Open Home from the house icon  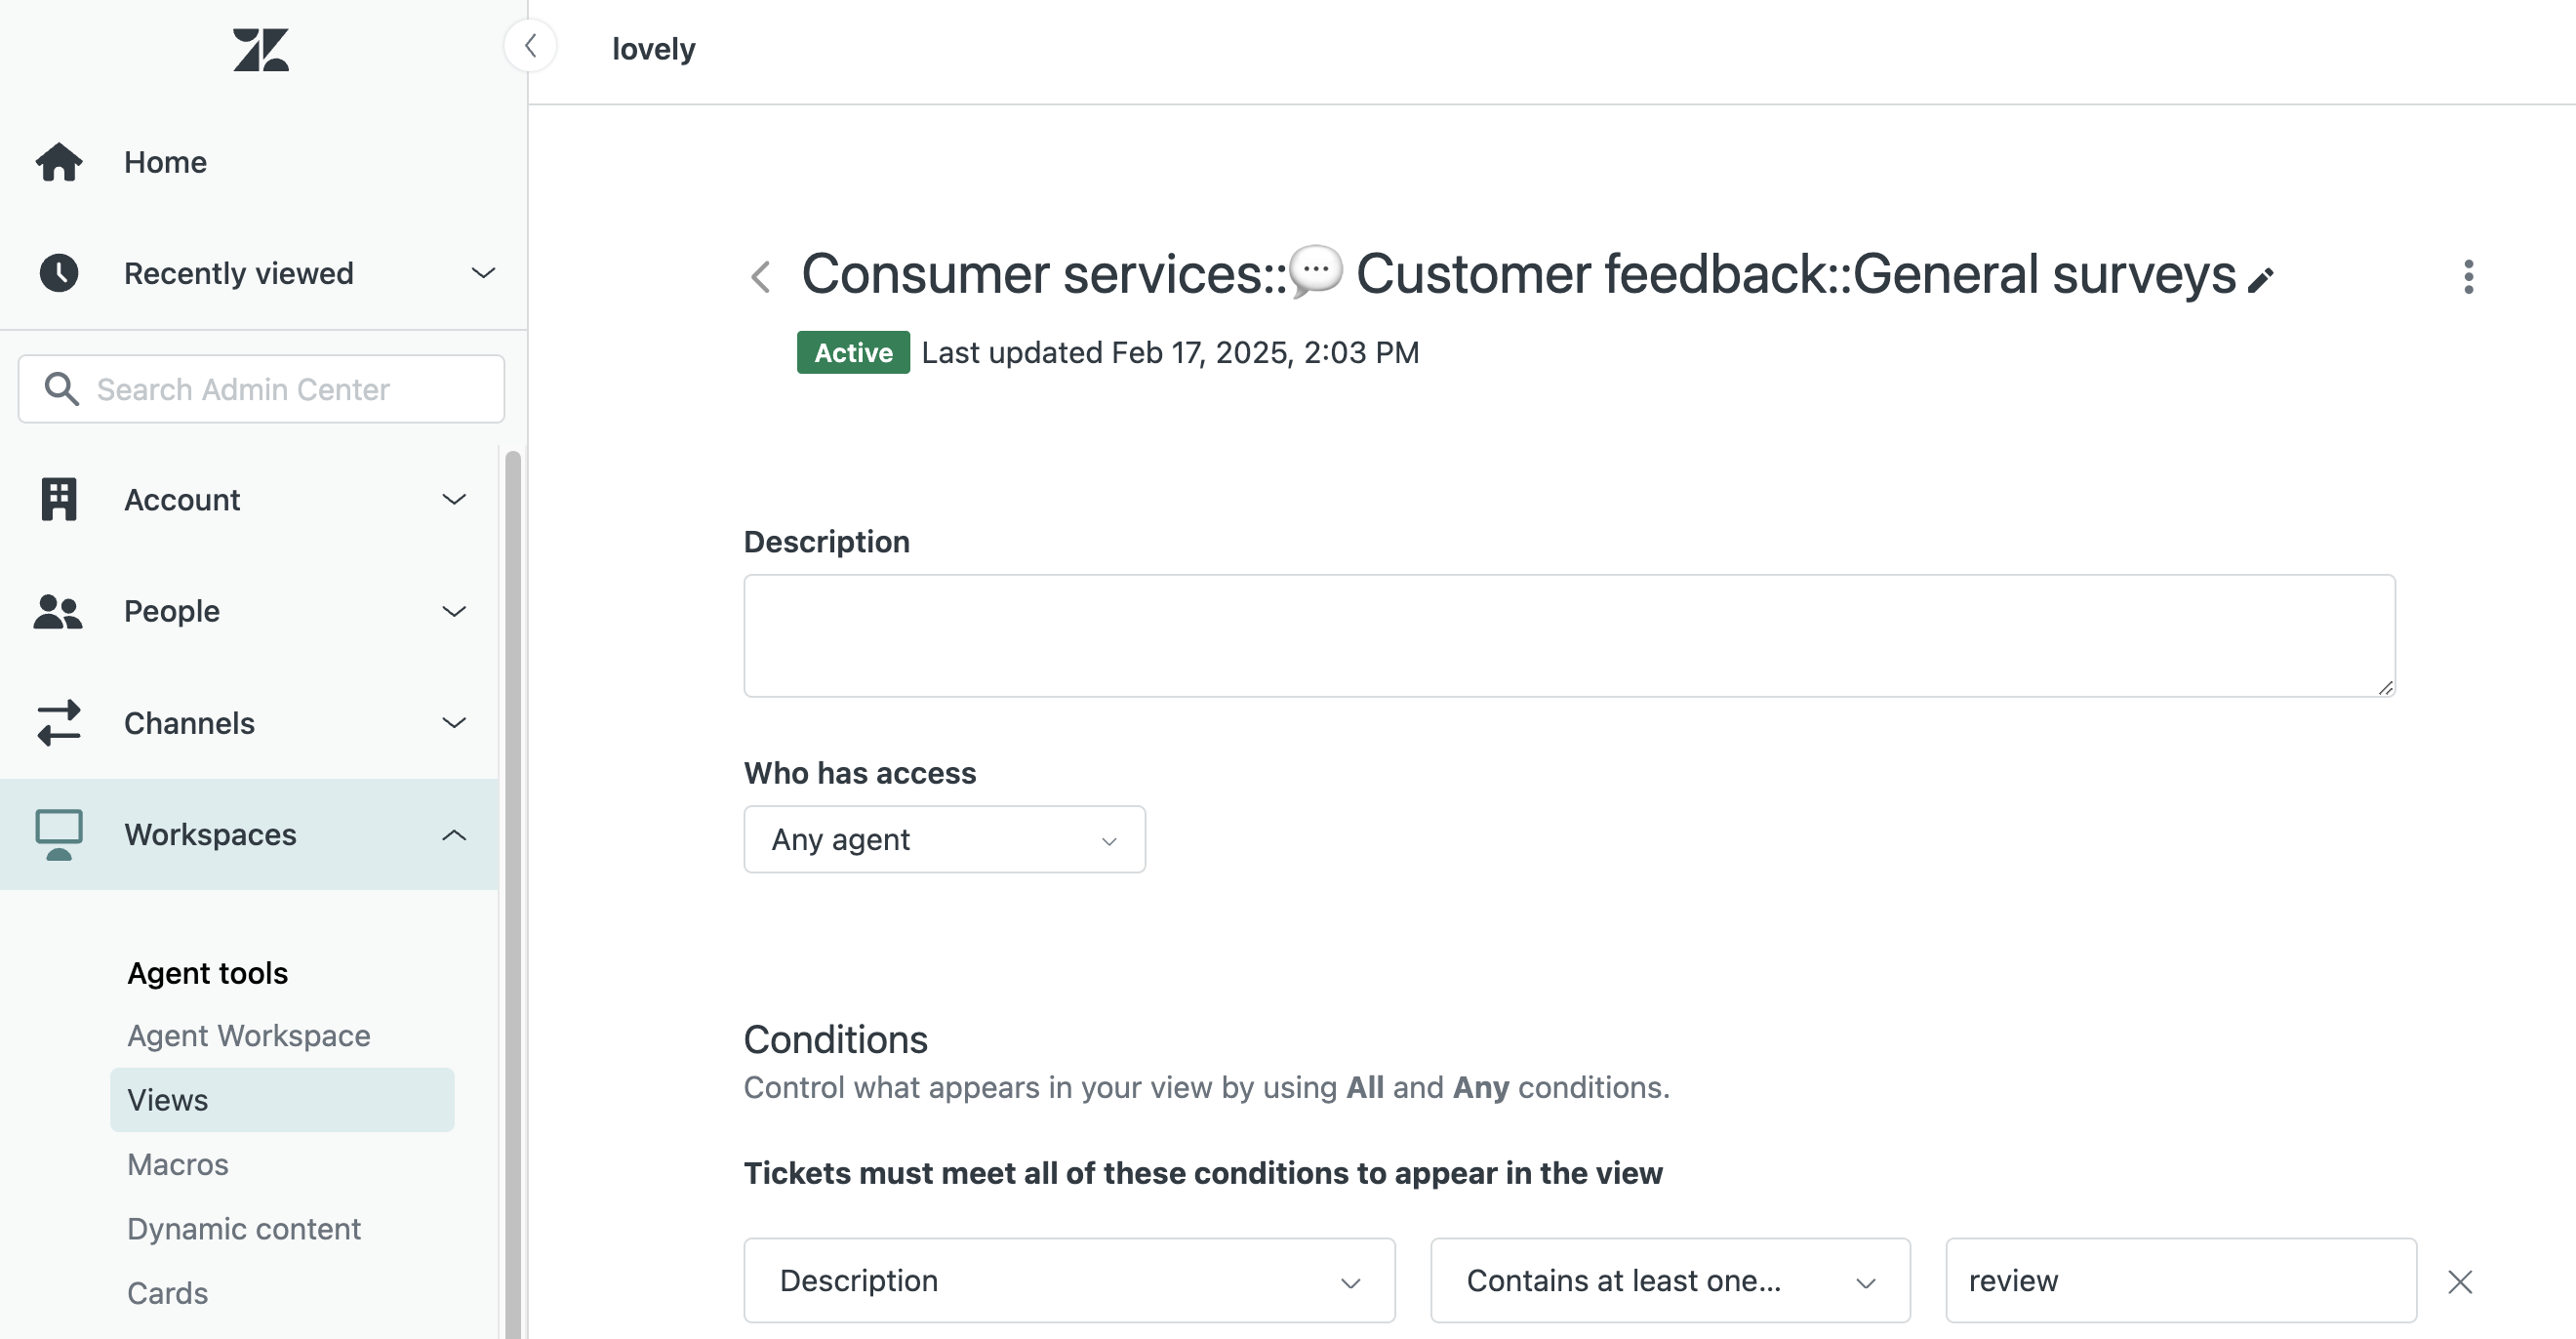(x=59, y=162)
